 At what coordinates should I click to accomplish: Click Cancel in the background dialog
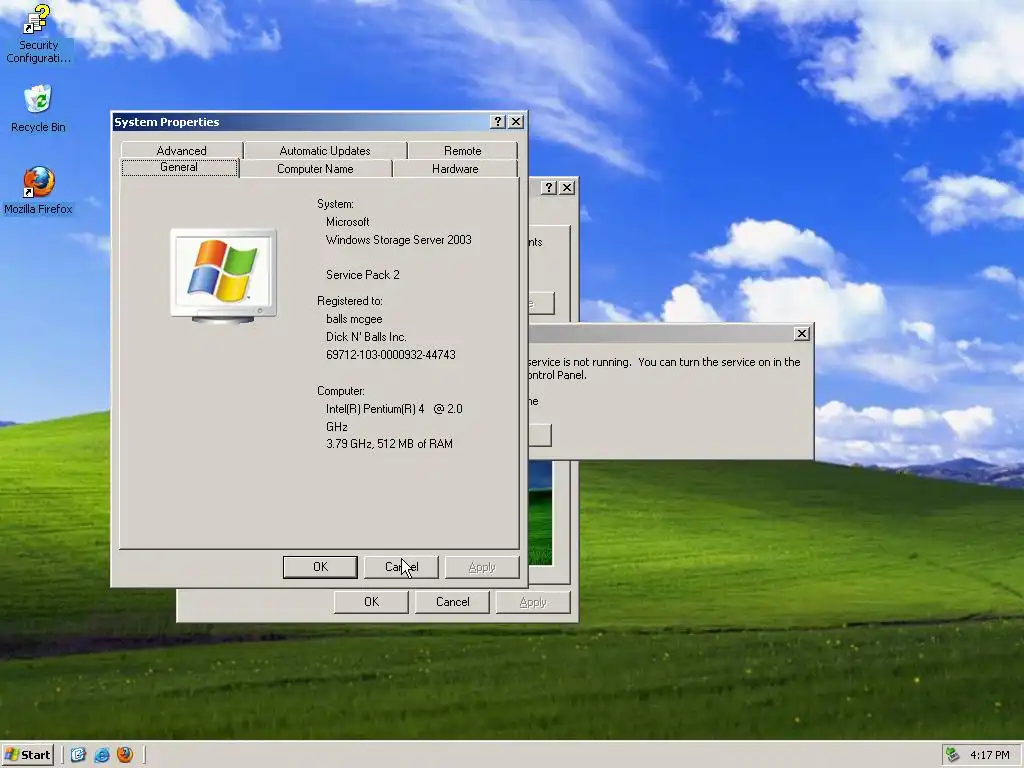click(453, 602)
